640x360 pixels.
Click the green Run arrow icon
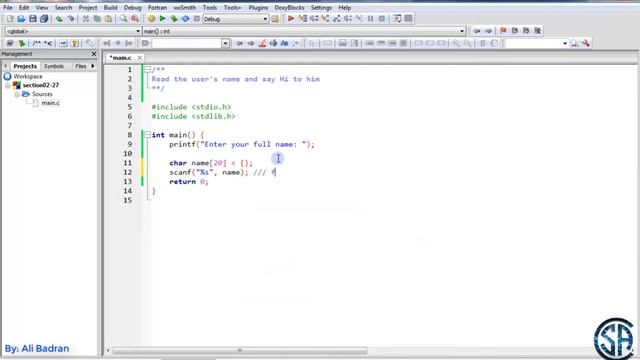tap(162, 19)
